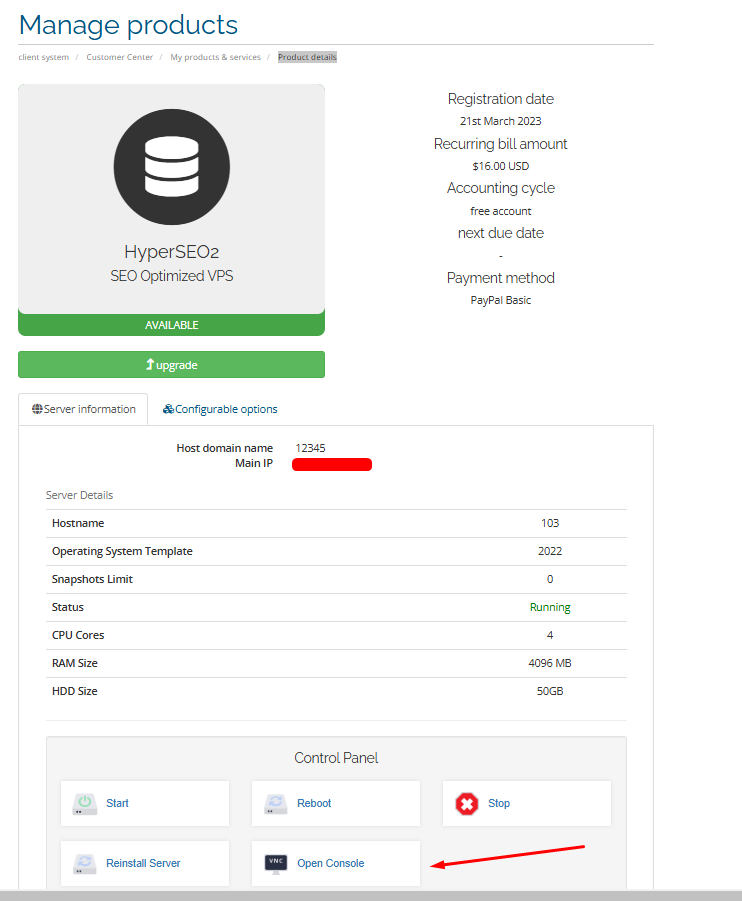The height and width of the screenshot is (901, 742).
Task: Click the Hostname value 103
Action: [550, 523]
